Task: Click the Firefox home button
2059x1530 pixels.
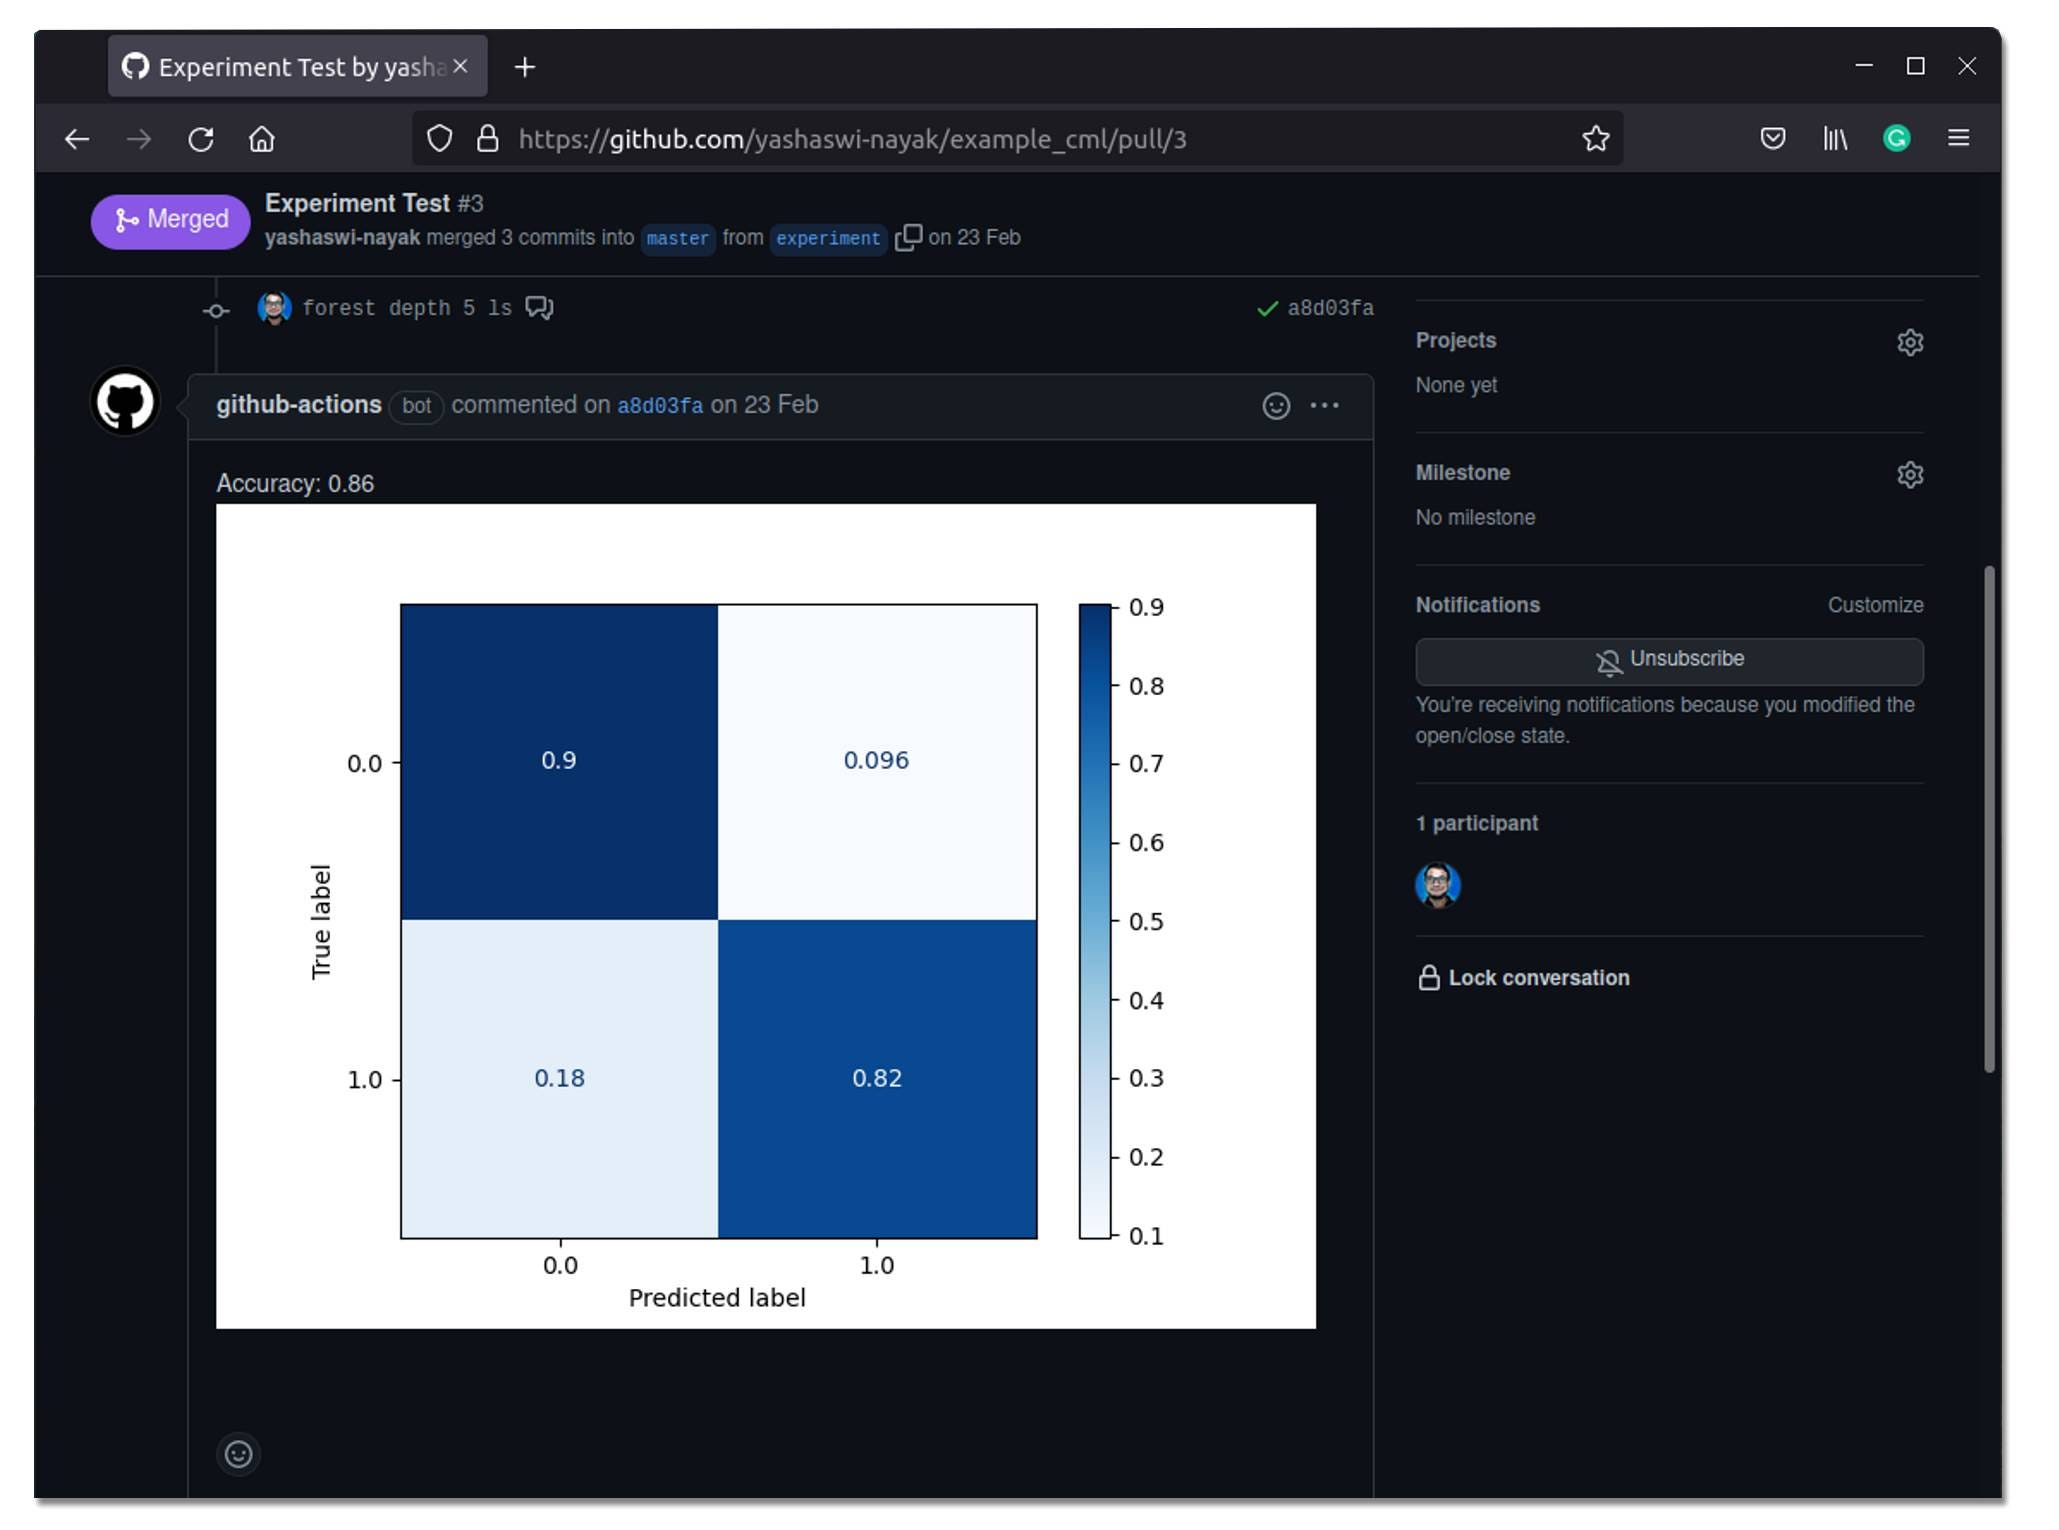Action: coord(261,139)
